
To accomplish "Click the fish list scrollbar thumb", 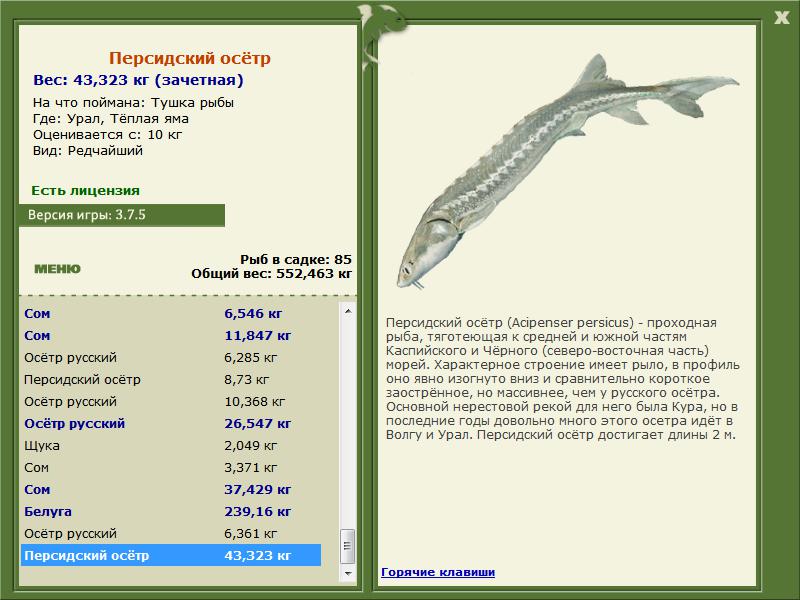I will (347, 546).
